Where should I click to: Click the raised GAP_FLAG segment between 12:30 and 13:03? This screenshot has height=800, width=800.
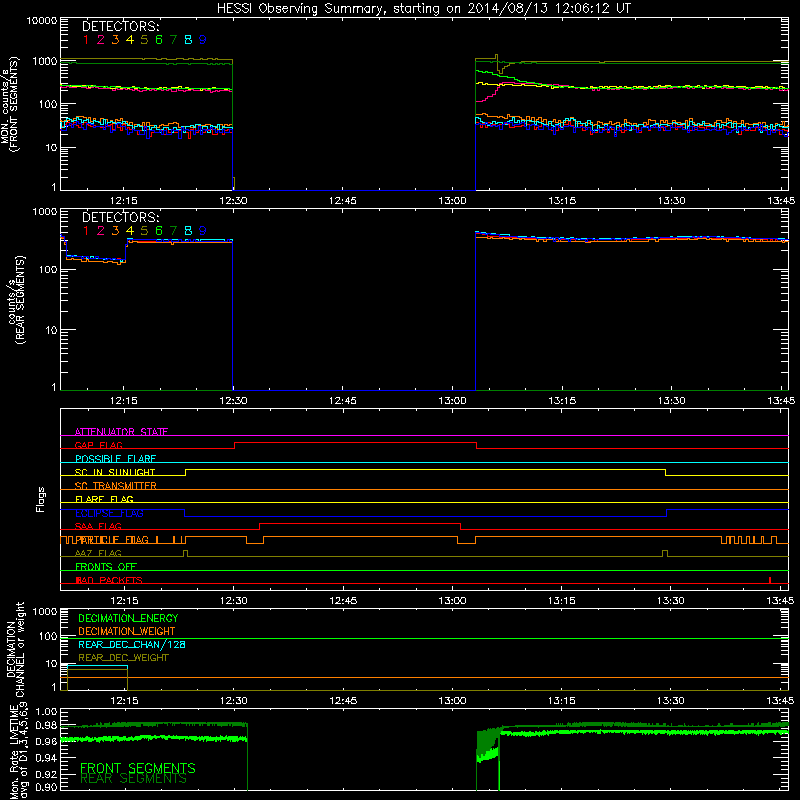click(356, 443)
